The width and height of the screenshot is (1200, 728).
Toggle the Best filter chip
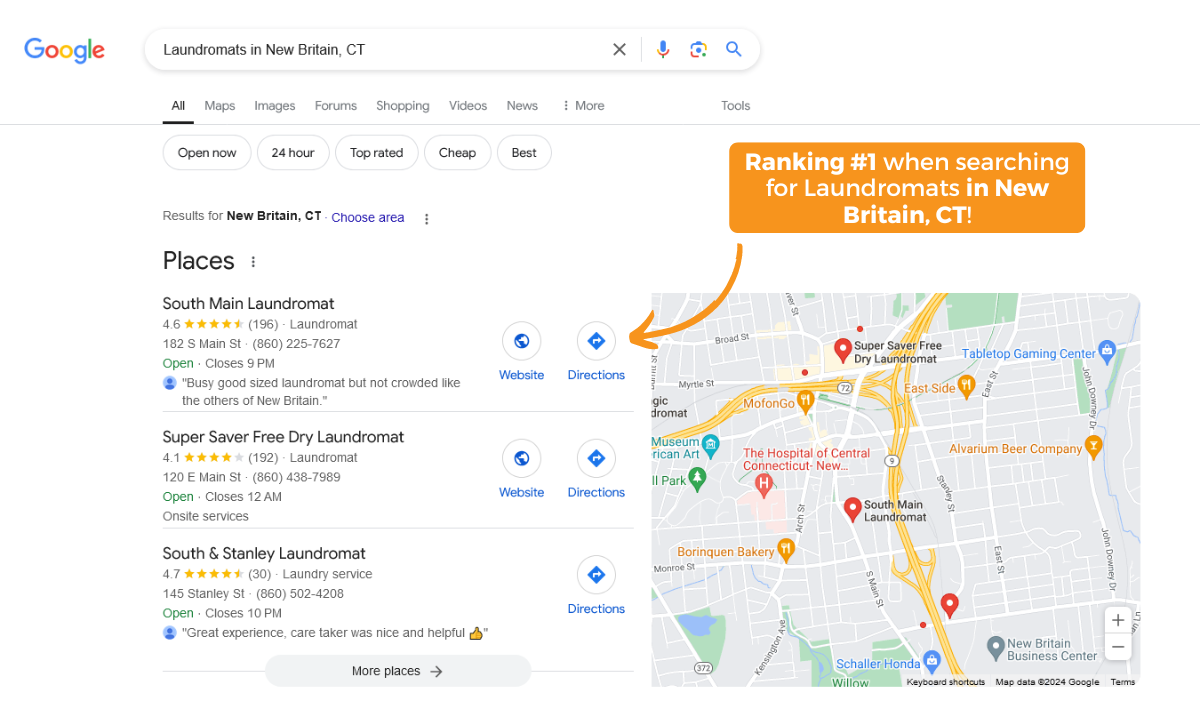(x=524, y=153)
